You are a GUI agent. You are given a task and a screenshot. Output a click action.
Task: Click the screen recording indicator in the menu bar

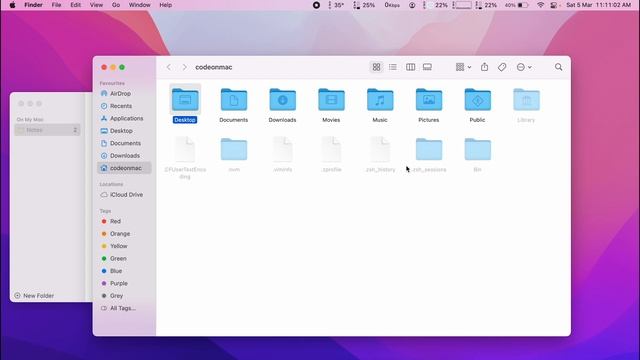(316, 5)
